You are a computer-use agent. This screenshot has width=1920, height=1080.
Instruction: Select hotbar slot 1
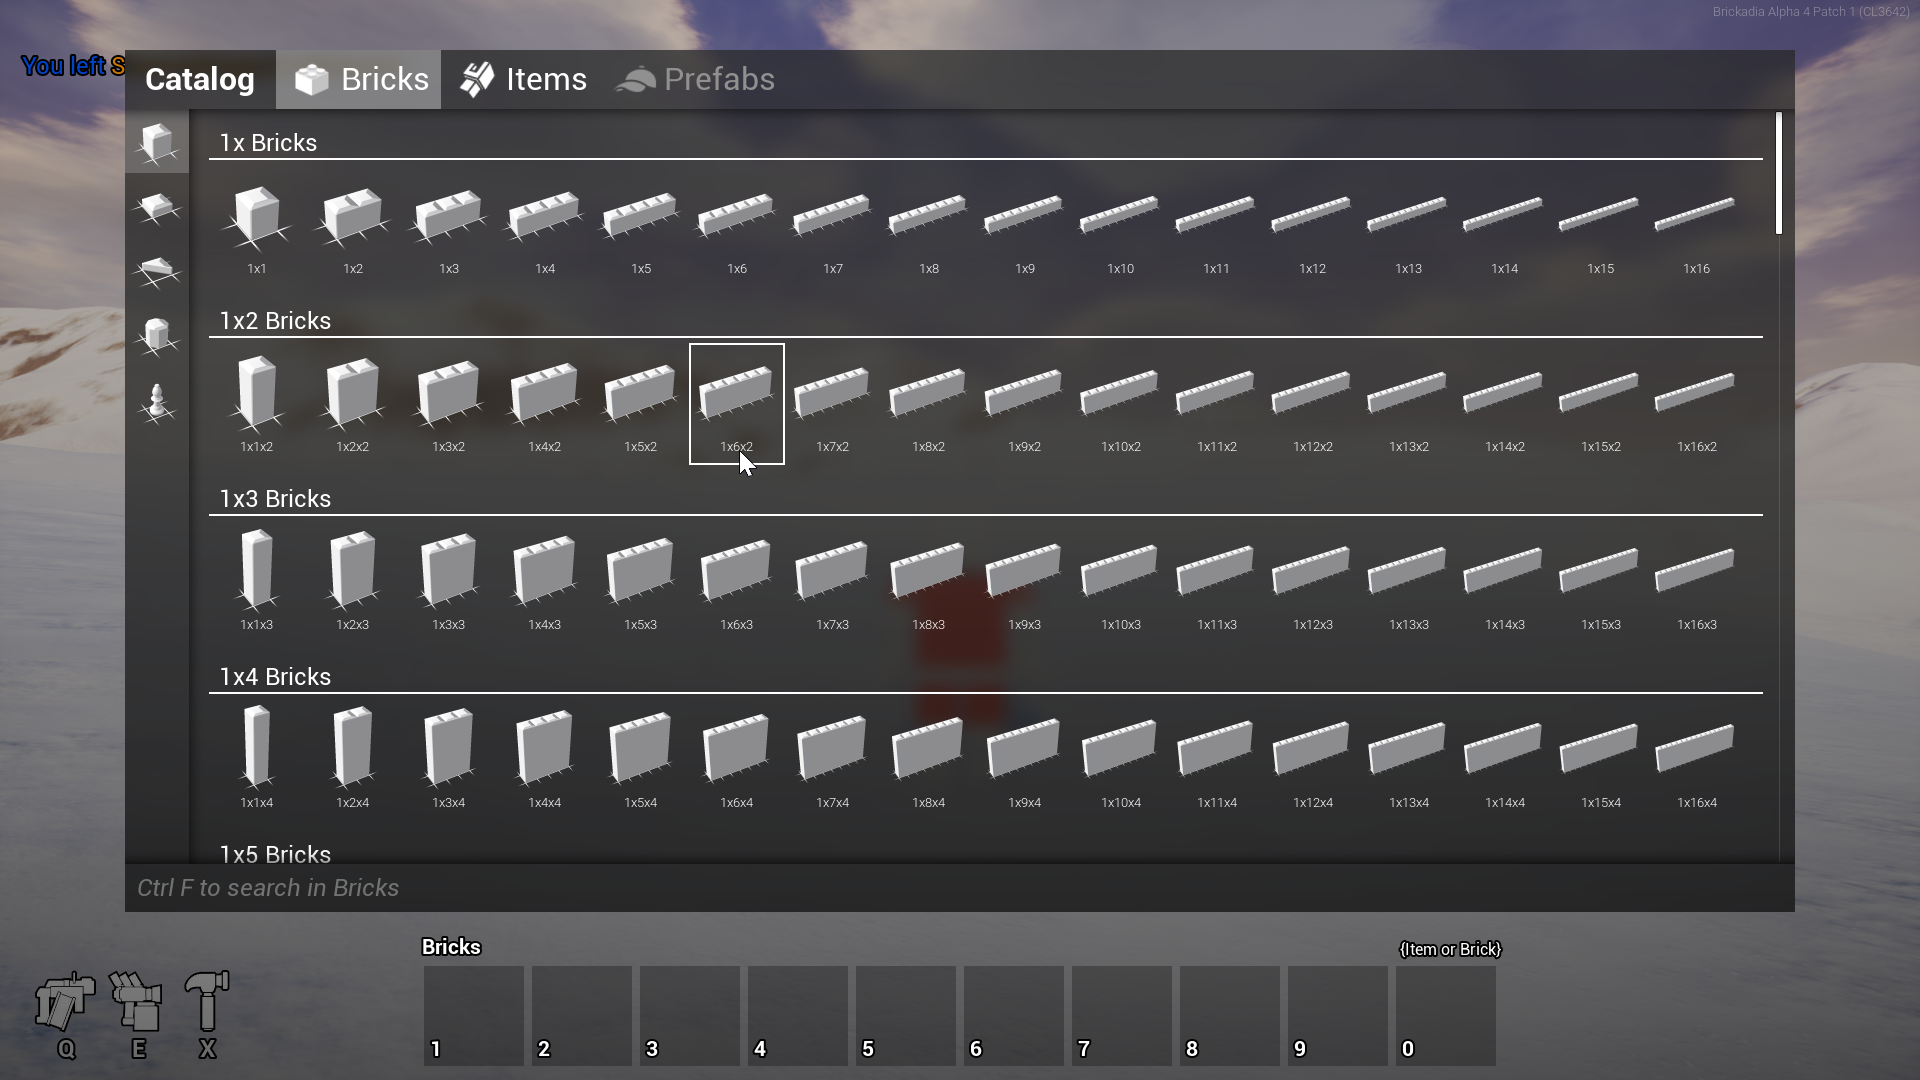point(474,1015)
